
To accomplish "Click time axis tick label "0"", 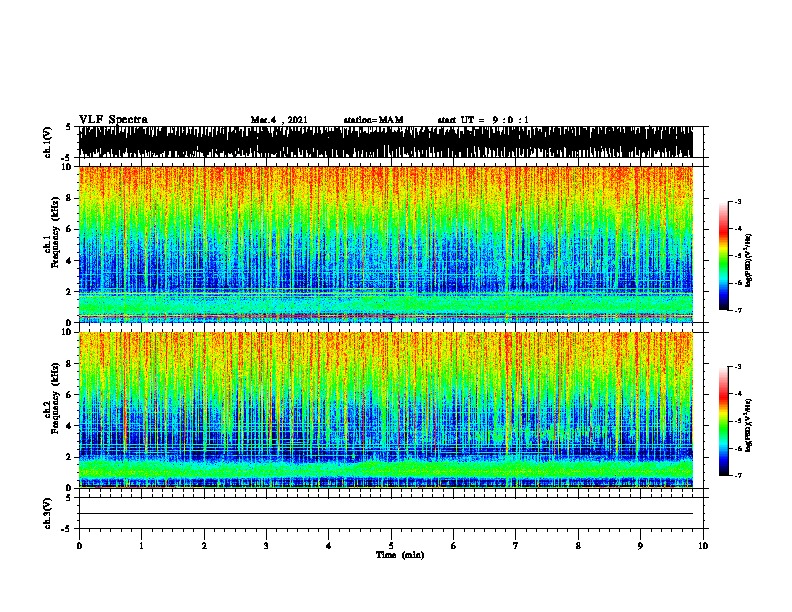I will [x=79, y=546].
